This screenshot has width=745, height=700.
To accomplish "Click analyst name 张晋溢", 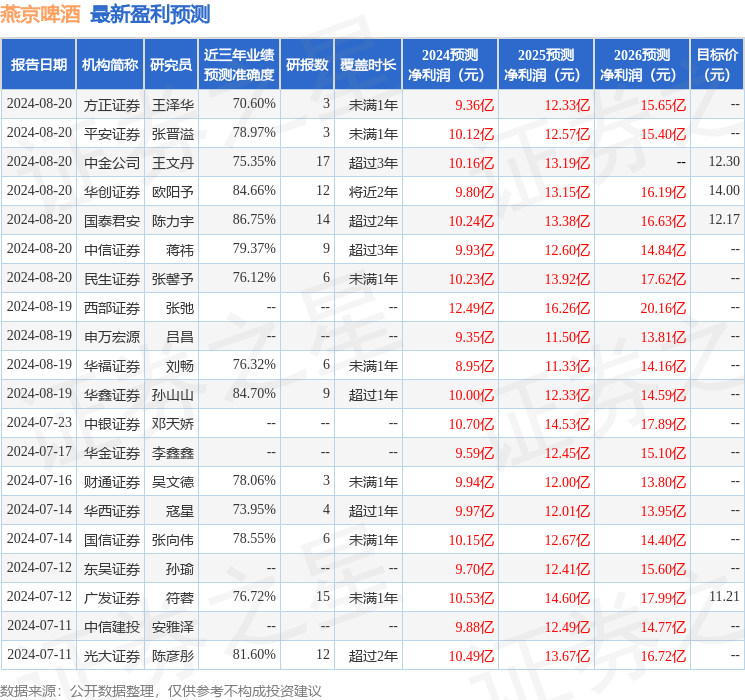I will coord(173,134).
